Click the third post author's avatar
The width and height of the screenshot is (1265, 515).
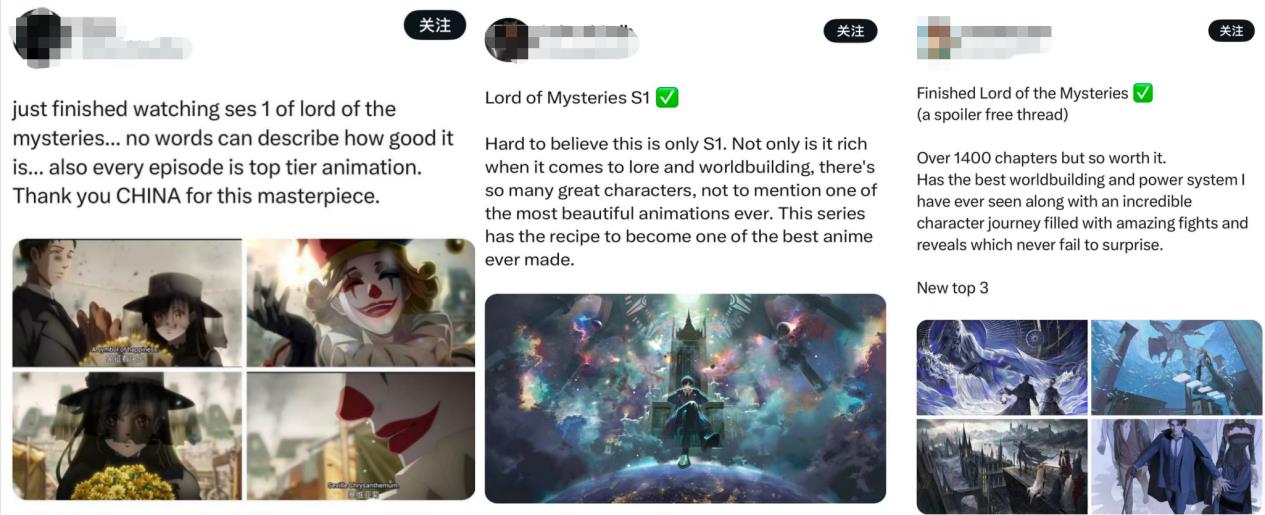pos(933,37)
